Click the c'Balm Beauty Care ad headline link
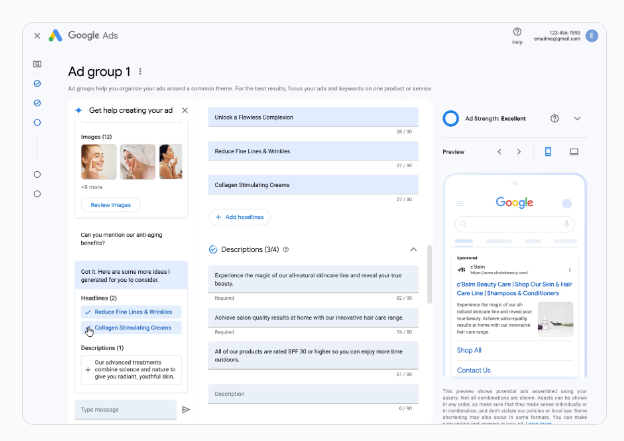The image size is (624, 441). 514,289
